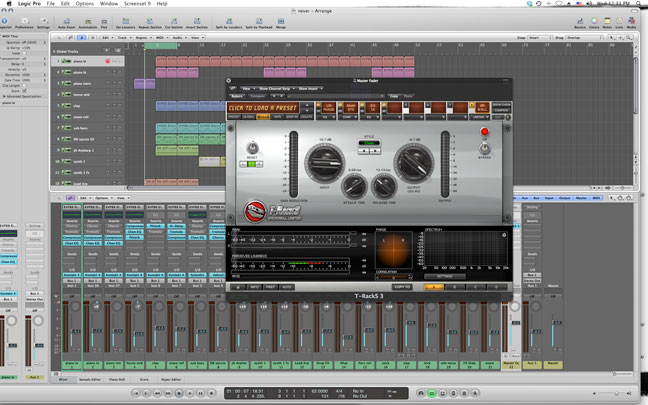Click the Click to Load a Preset display

(263, 108)
